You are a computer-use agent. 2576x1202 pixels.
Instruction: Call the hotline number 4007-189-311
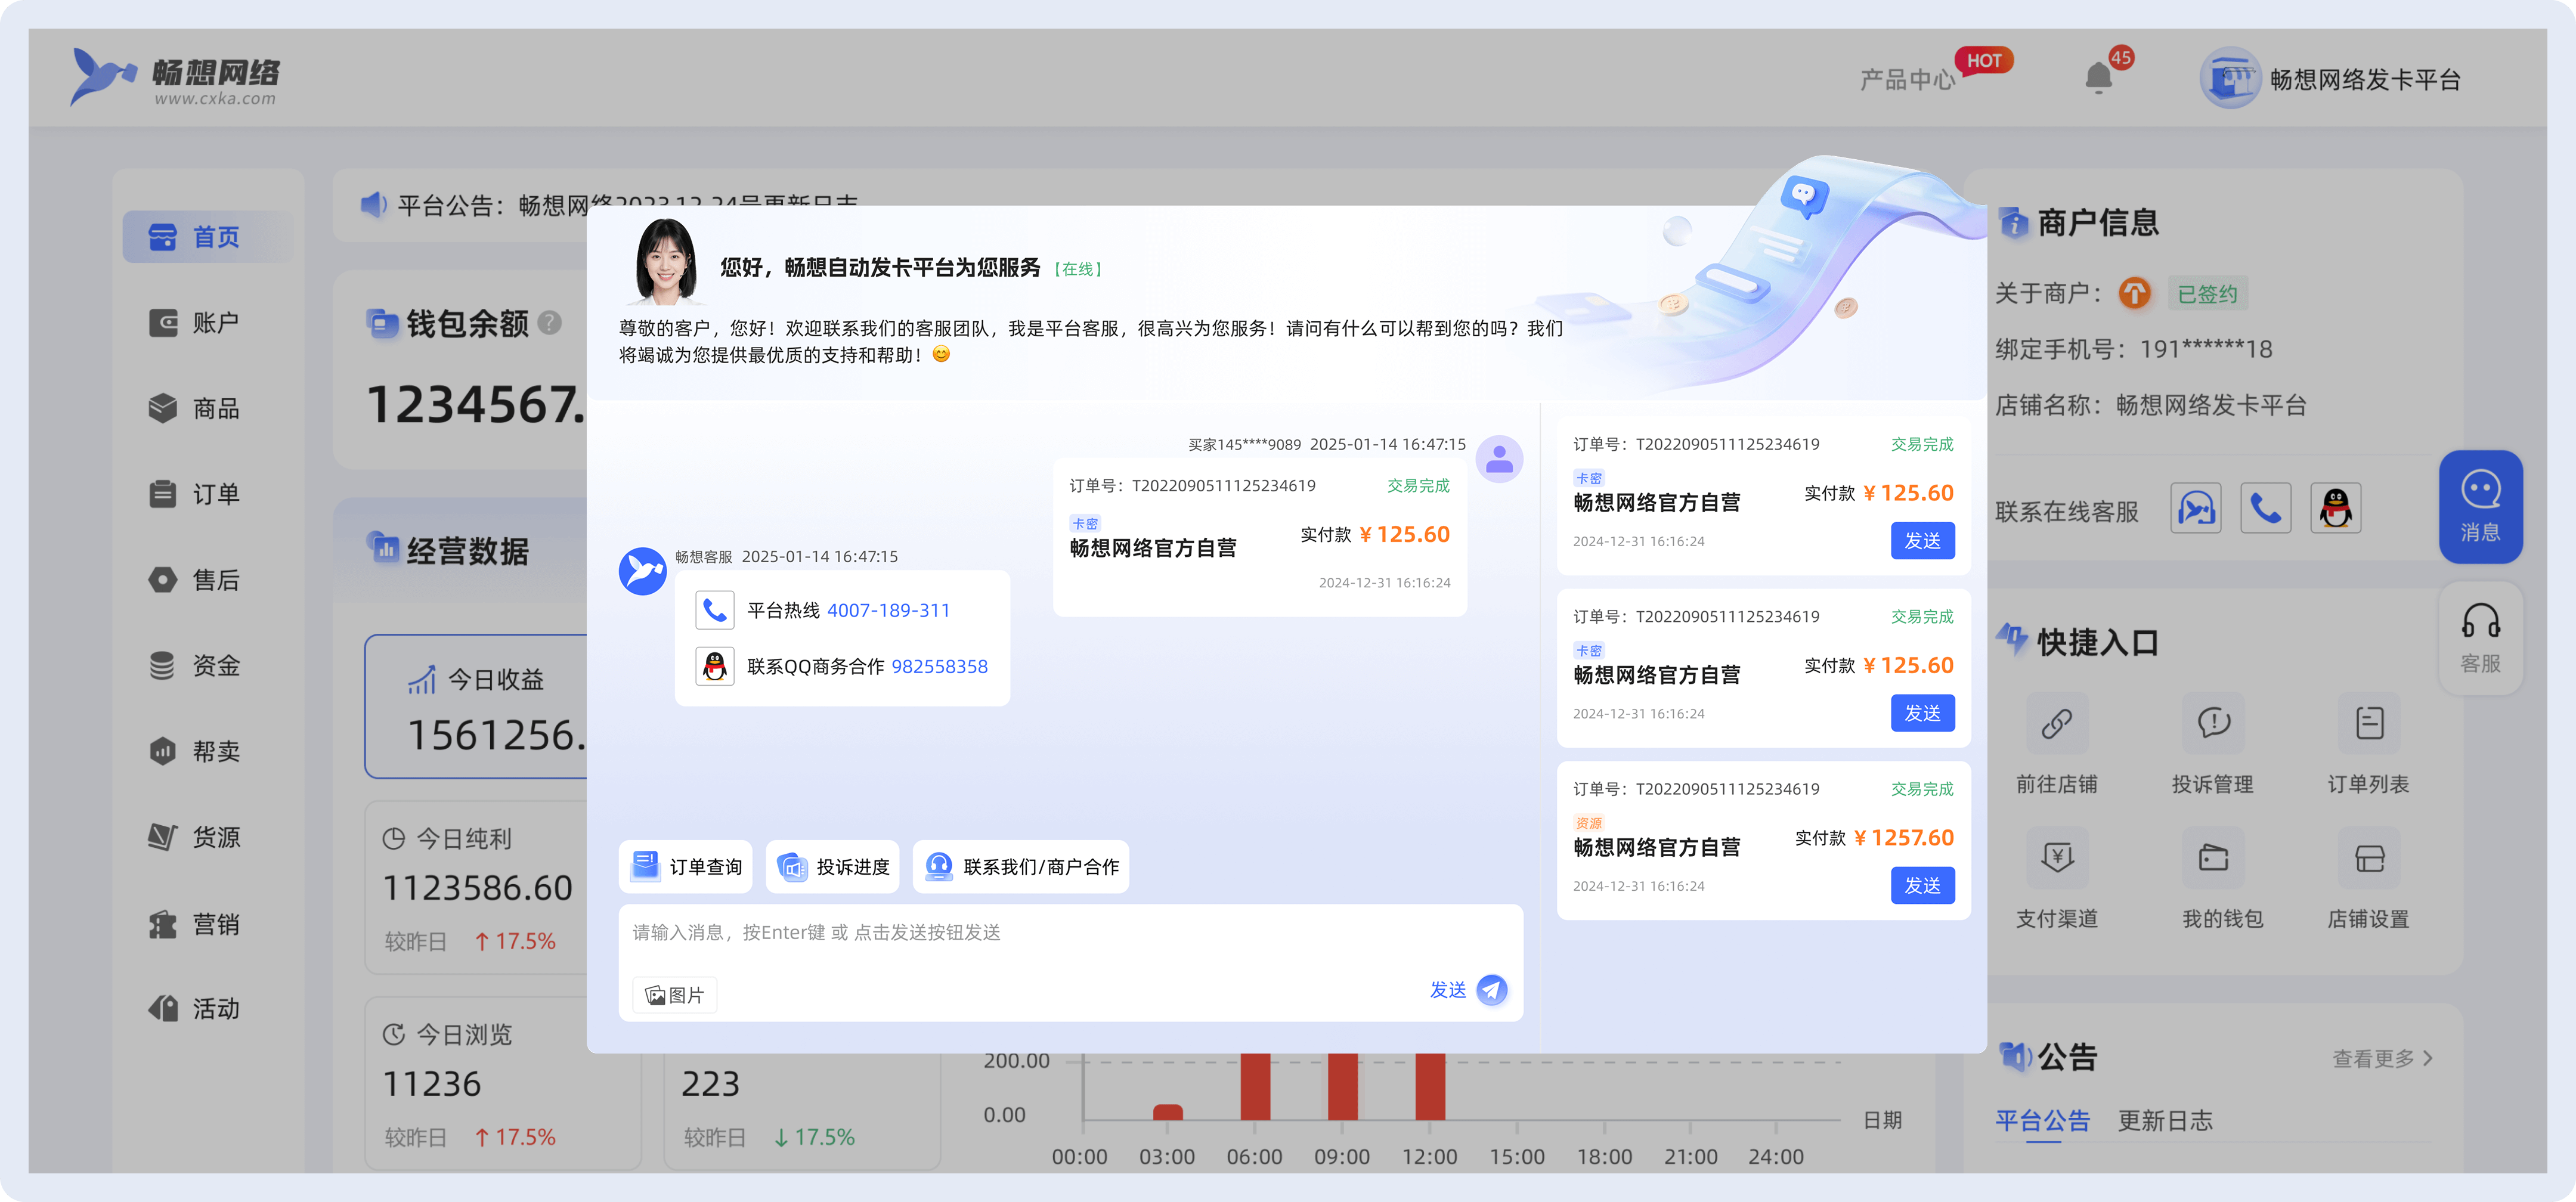888,610
